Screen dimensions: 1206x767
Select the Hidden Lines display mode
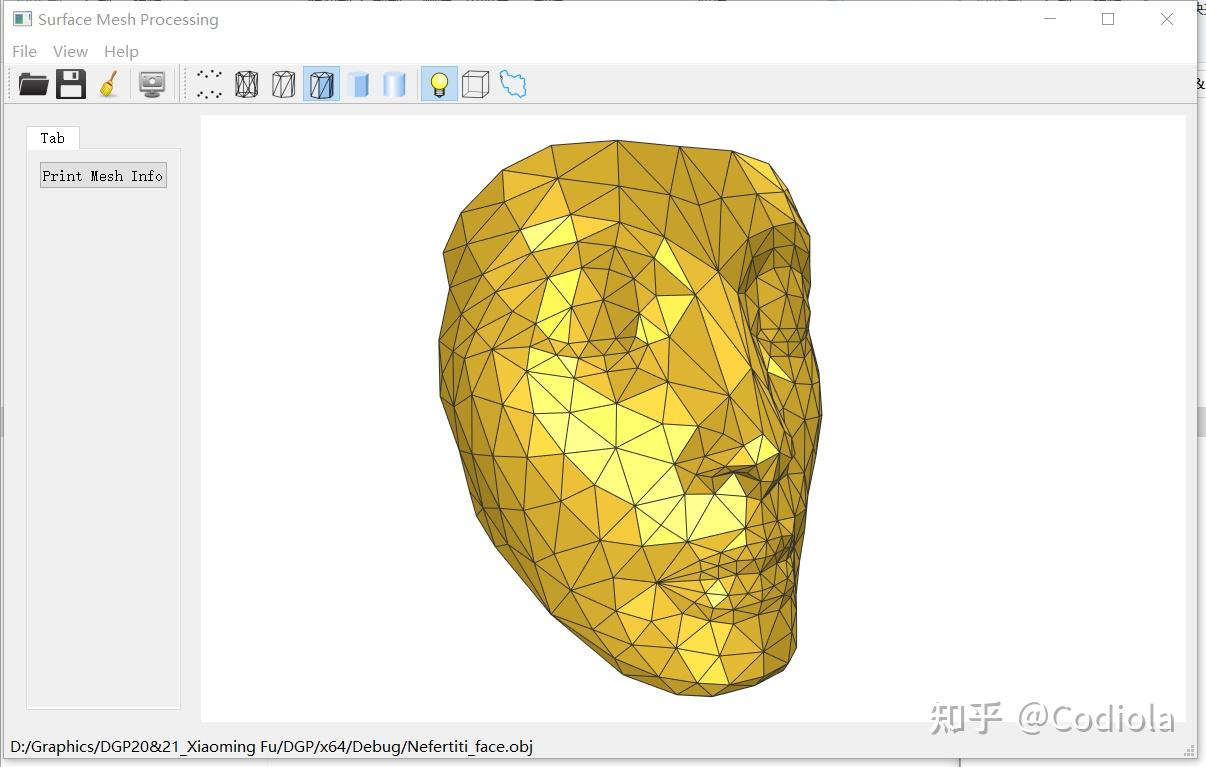click(283, 84)
